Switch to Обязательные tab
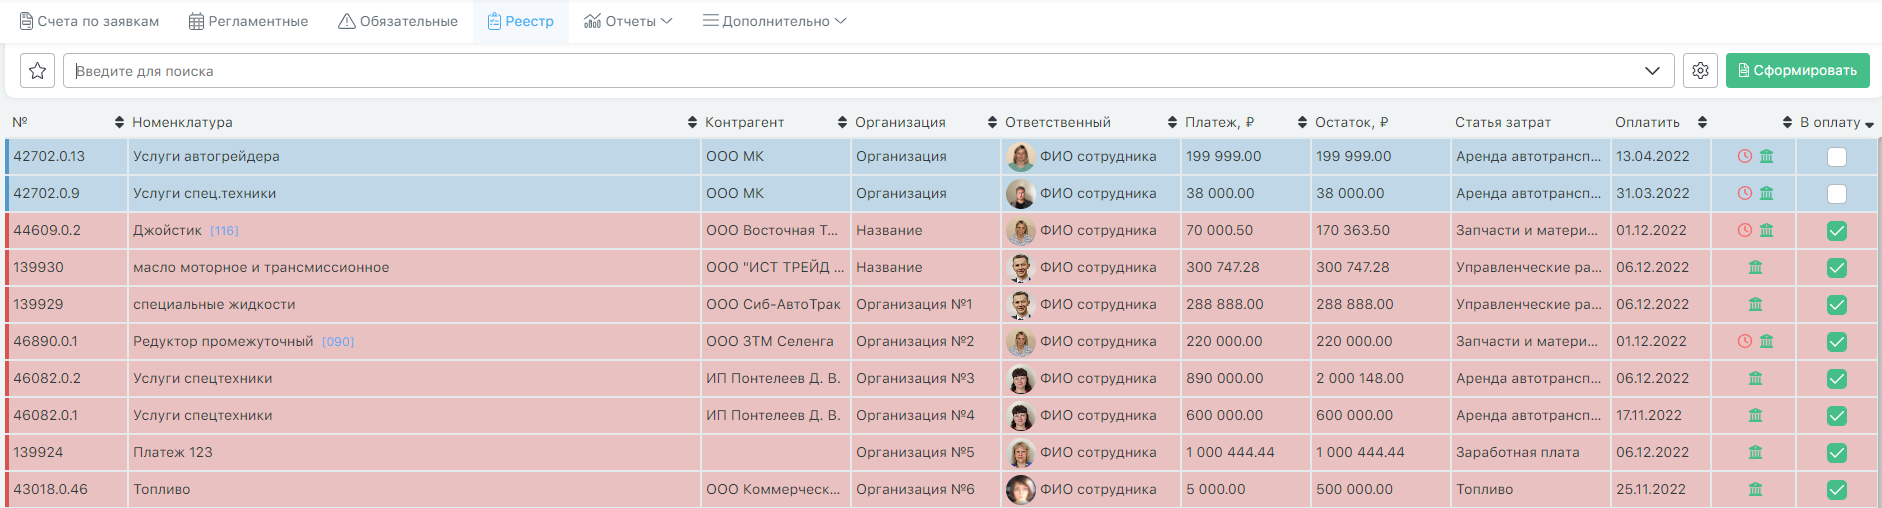The image size is (1882, 508). [398, 21]
